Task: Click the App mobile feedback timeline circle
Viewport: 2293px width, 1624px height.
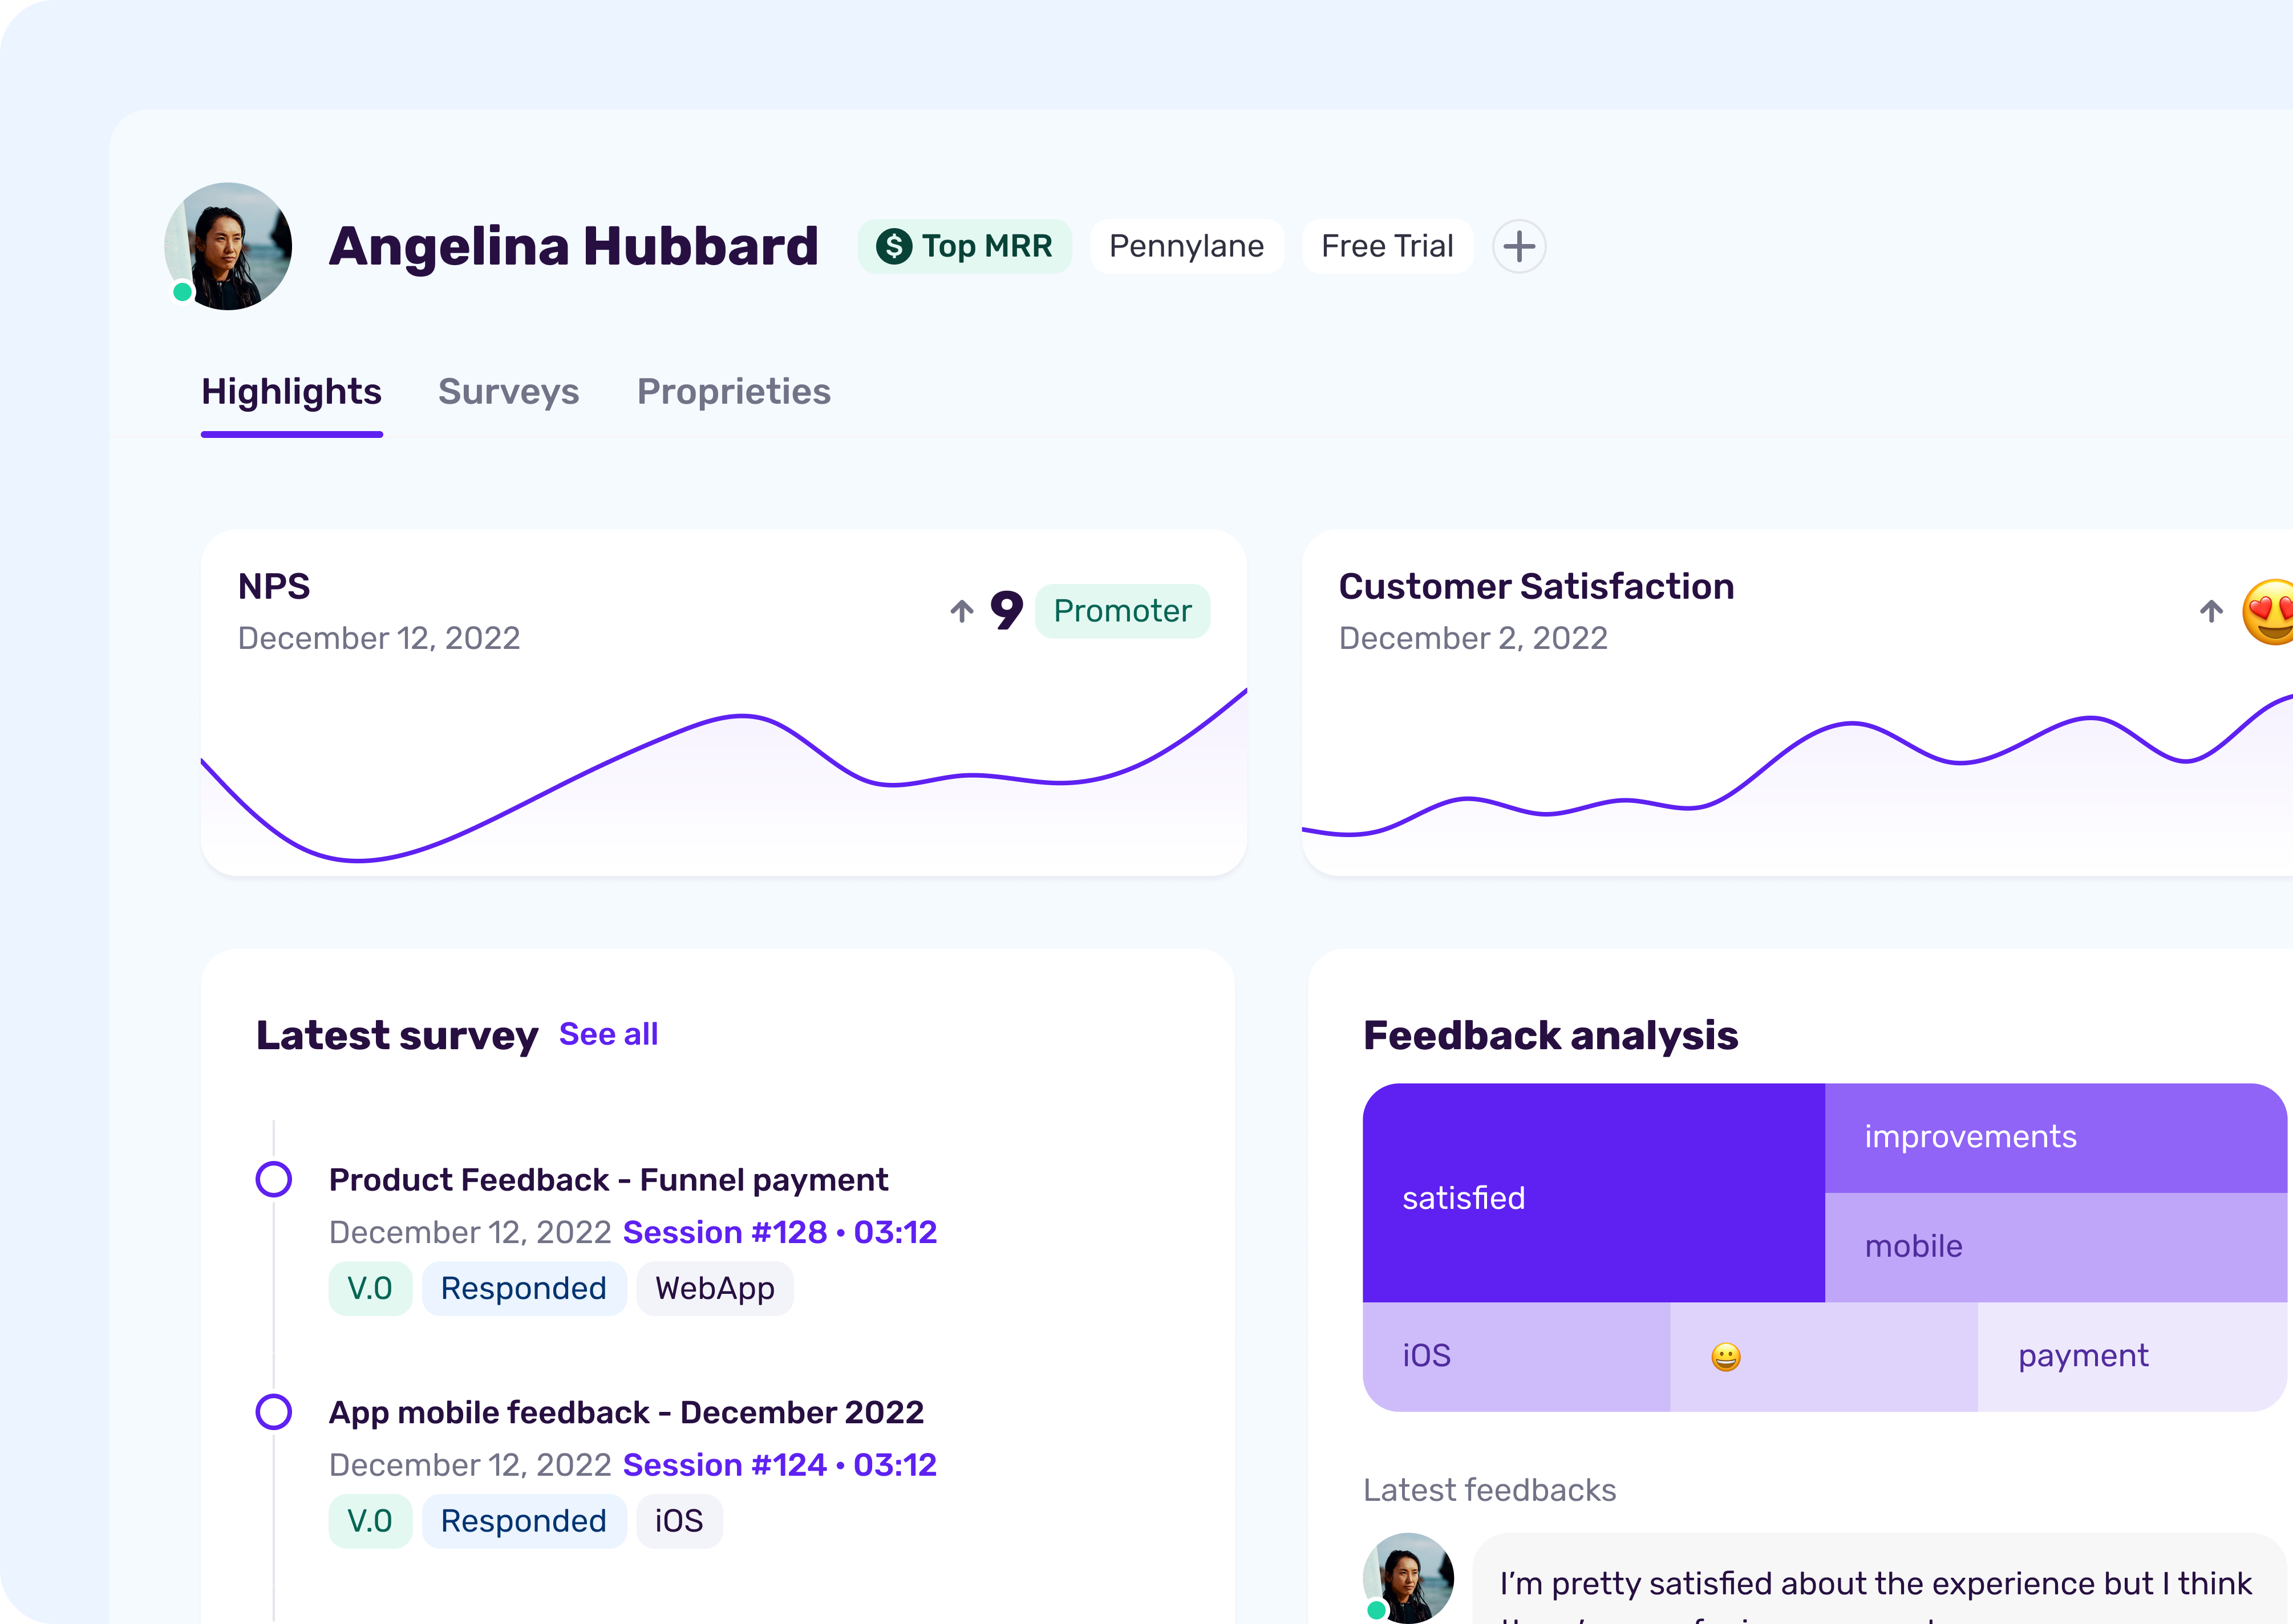Action: 274,1412
